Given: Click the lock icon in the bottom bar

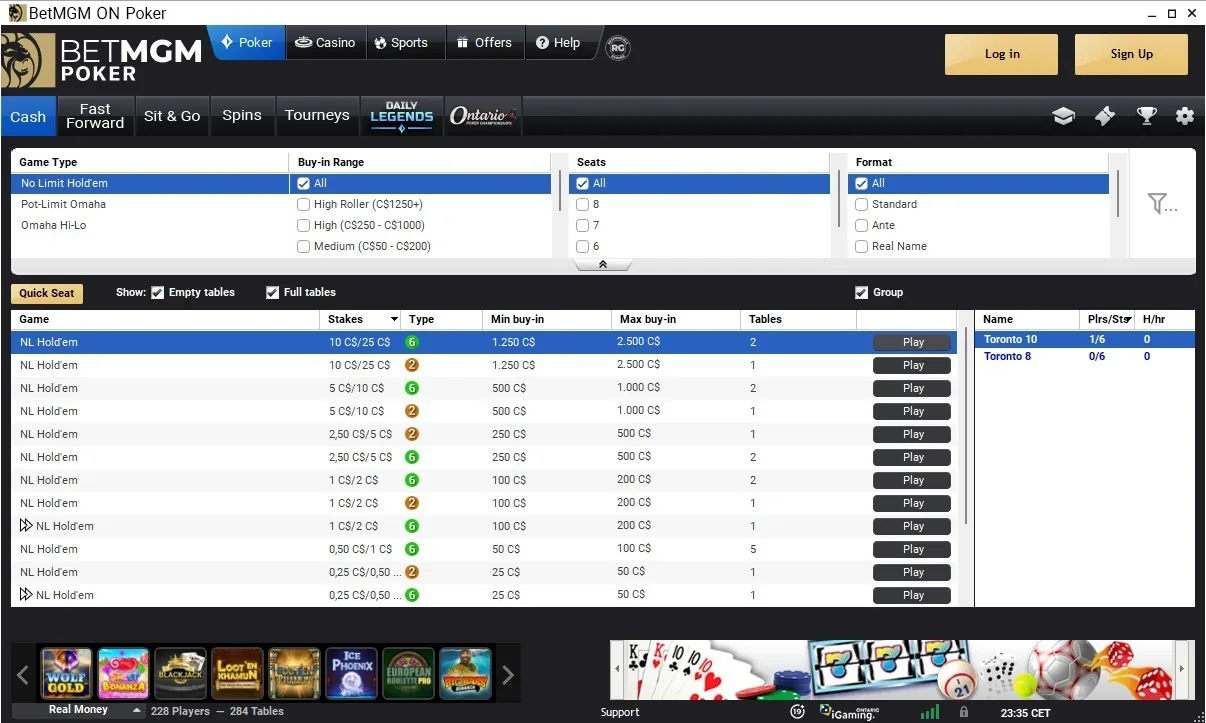Looking at the screenshot, I should click(963, 712).
